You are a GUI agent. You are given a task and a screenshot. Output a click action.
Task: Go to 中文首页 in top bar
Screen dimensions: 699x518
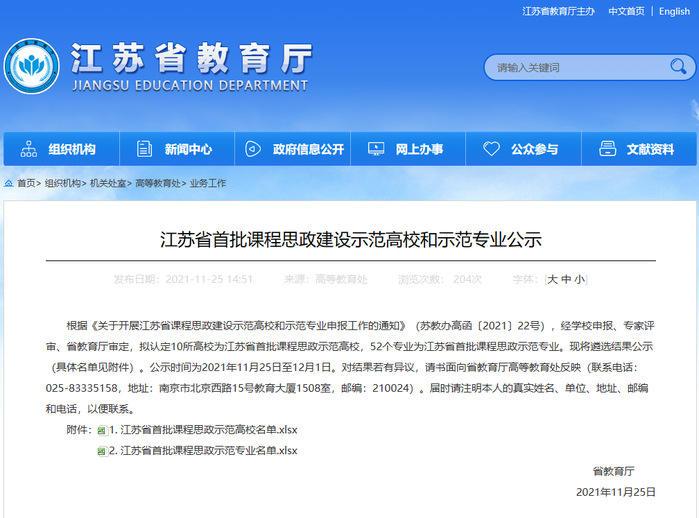(x=625, y=12)
